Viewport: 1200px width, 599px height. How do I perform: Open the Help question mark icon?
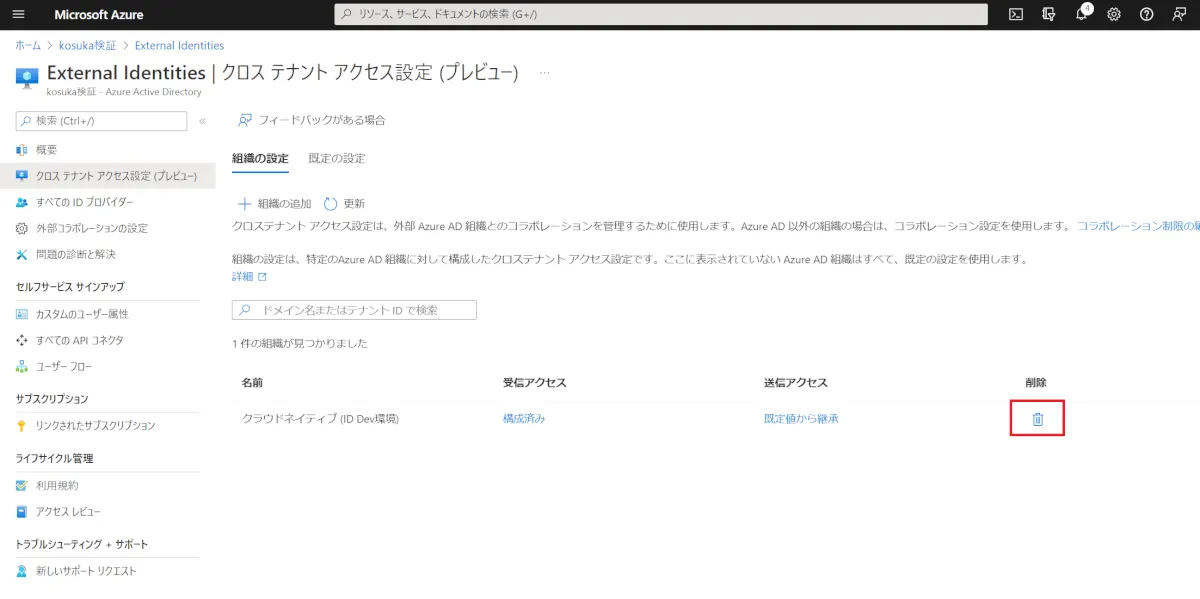1147,15
